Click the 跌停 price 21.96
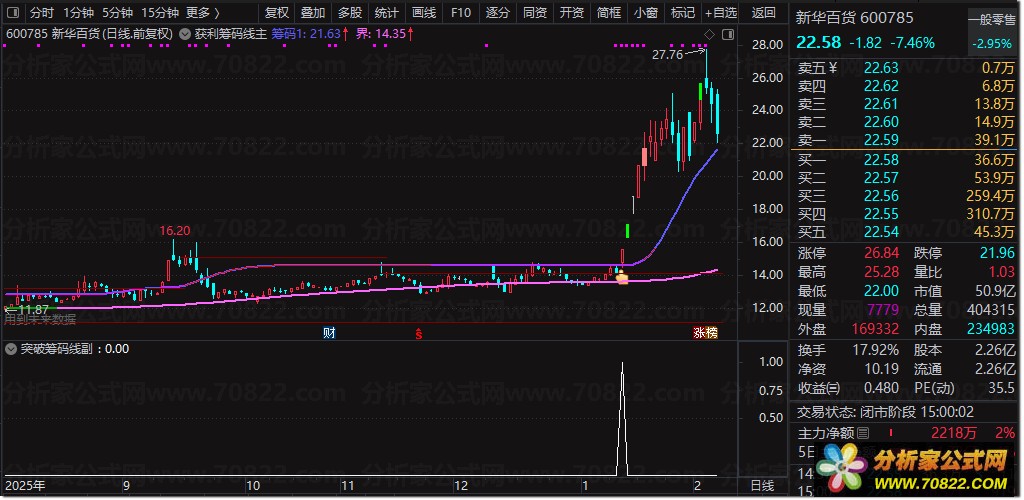The height and width of the screenshot is (500, 1024). 997,253
